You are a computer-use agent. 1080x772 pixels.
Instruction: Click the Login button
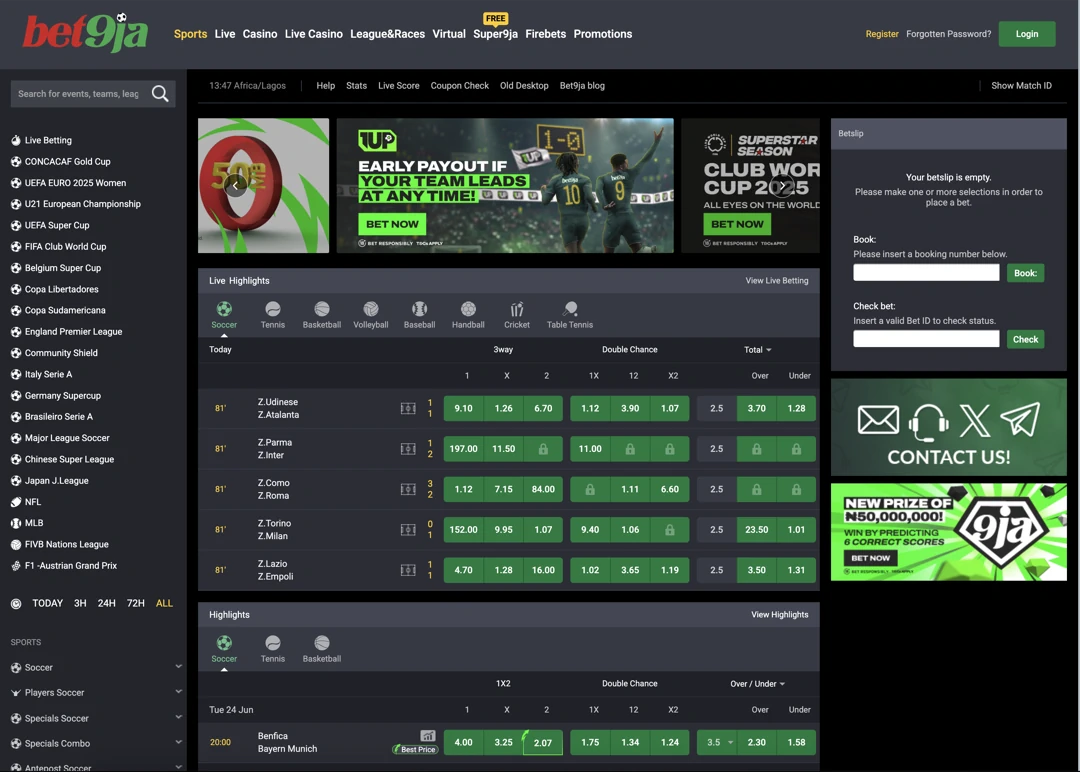[1026, 34]
